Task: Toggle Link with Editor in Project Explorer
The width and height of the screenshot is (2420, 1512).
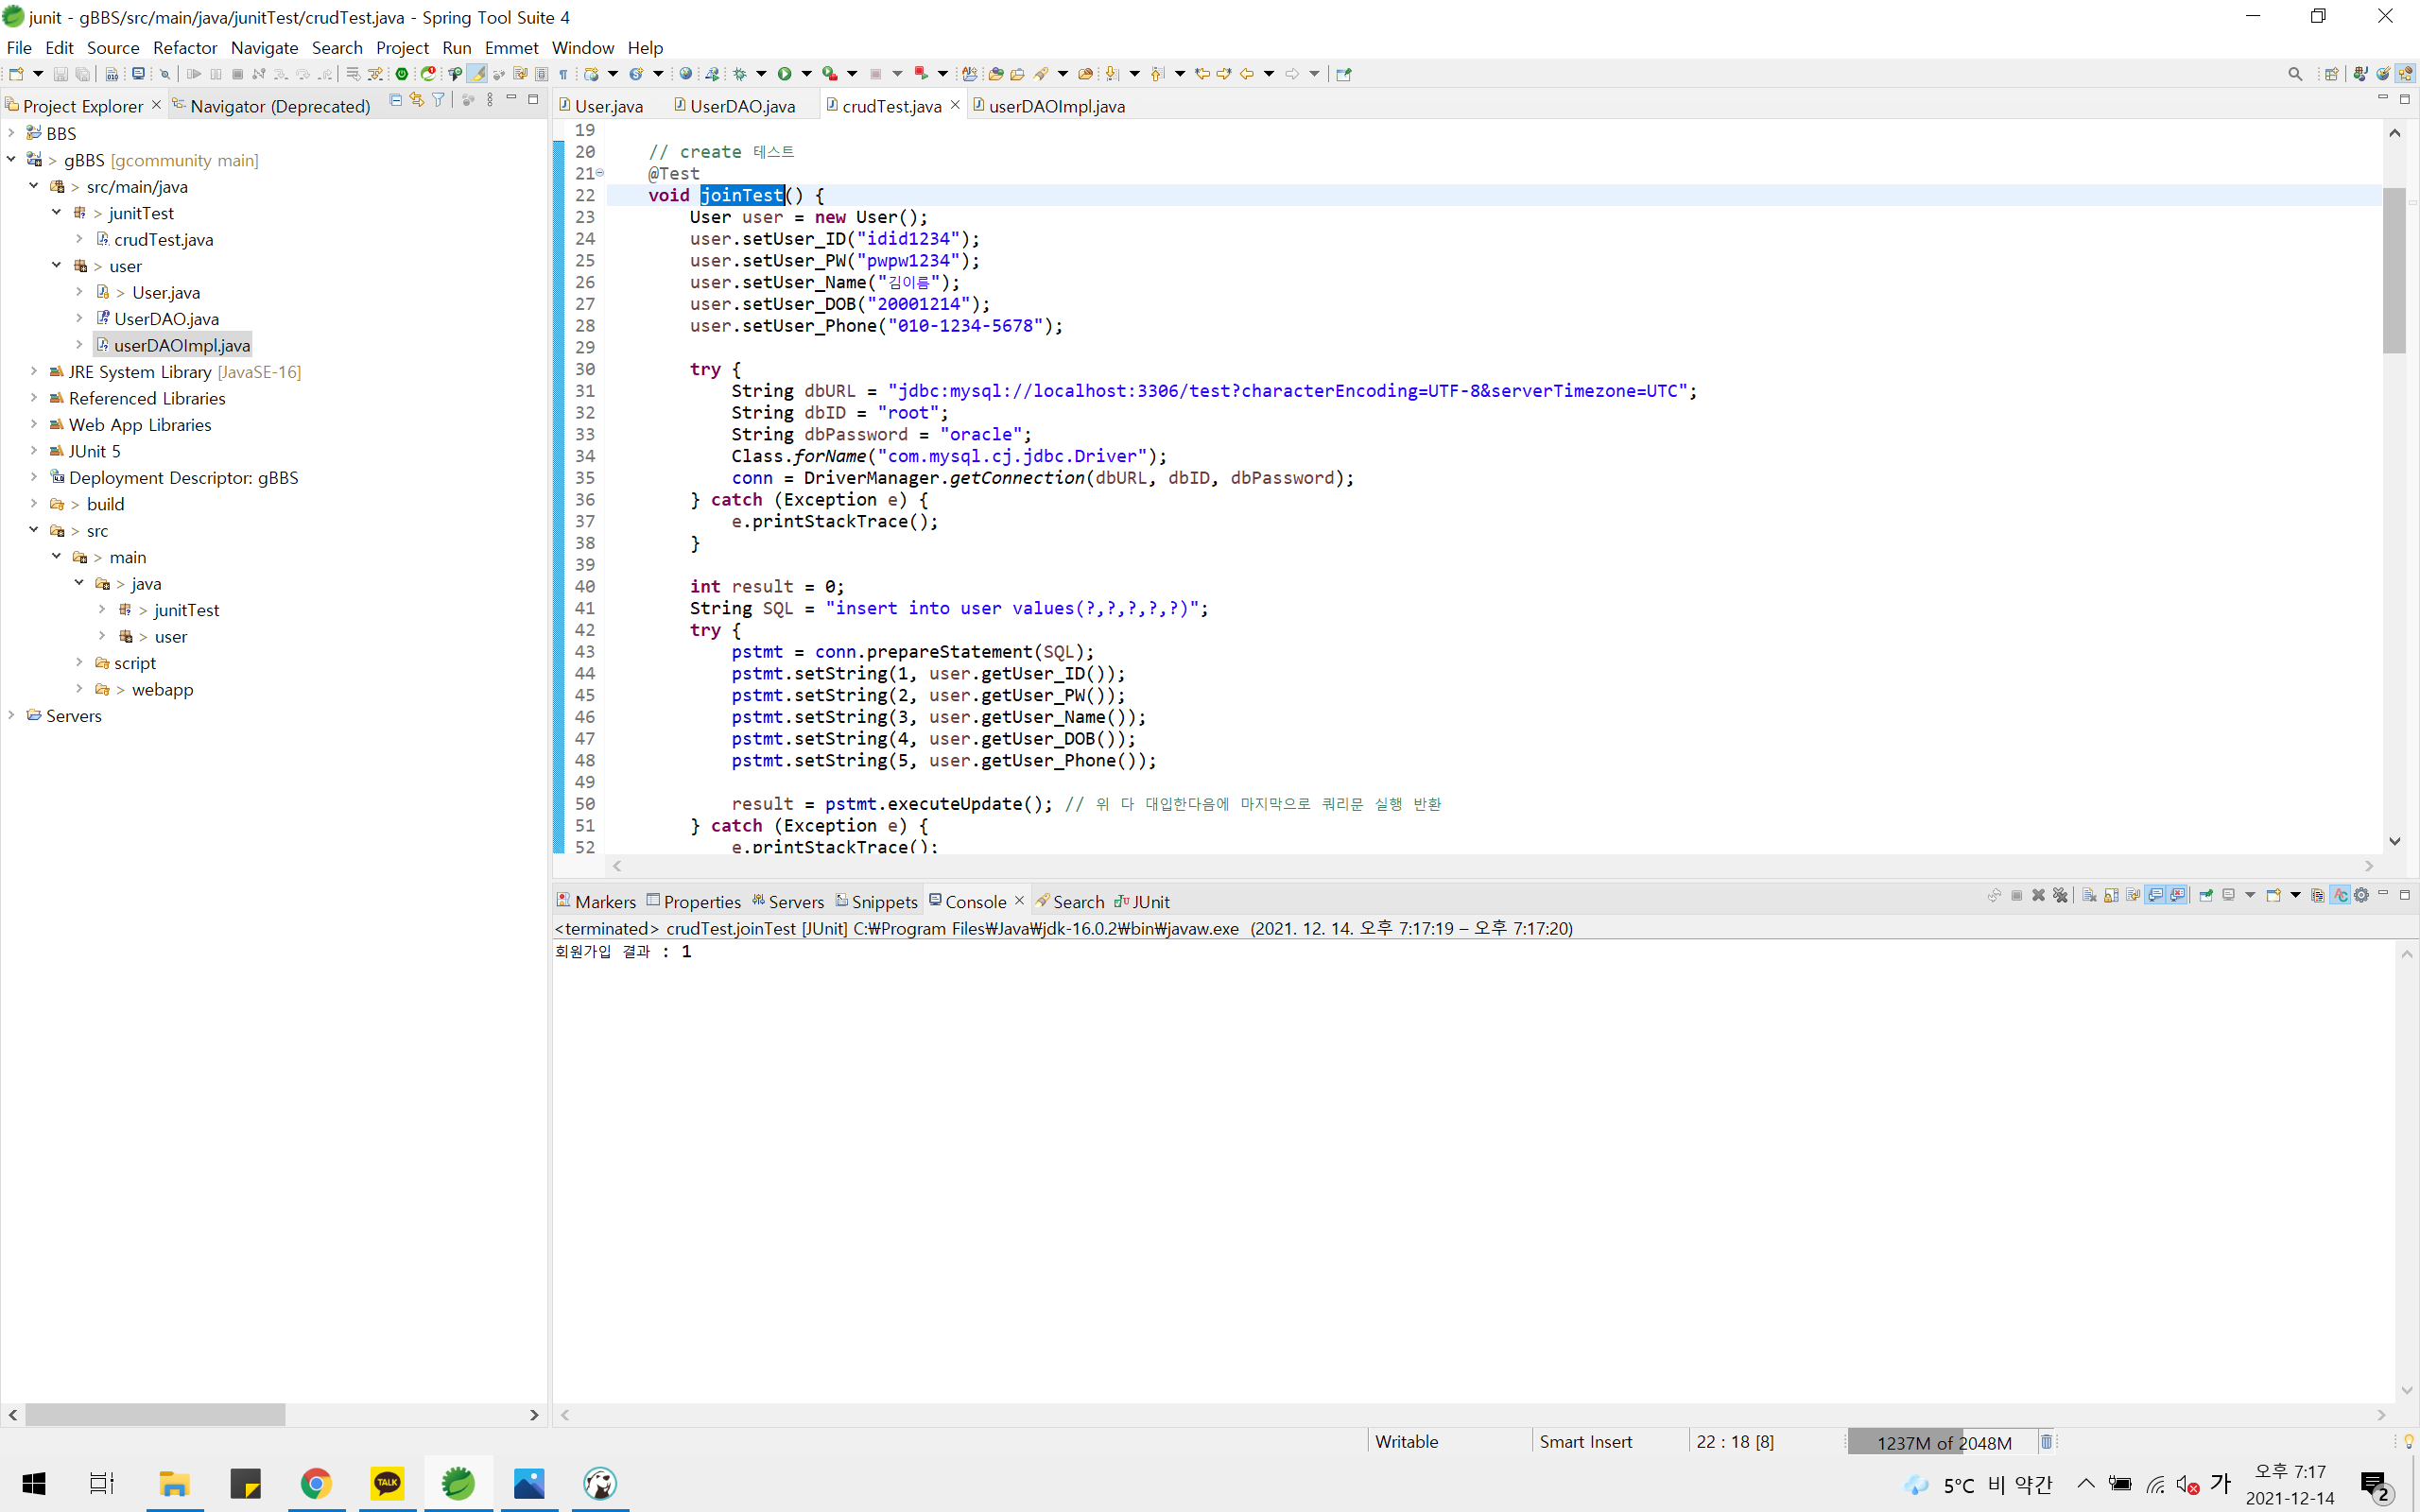Action: (416, 100)
